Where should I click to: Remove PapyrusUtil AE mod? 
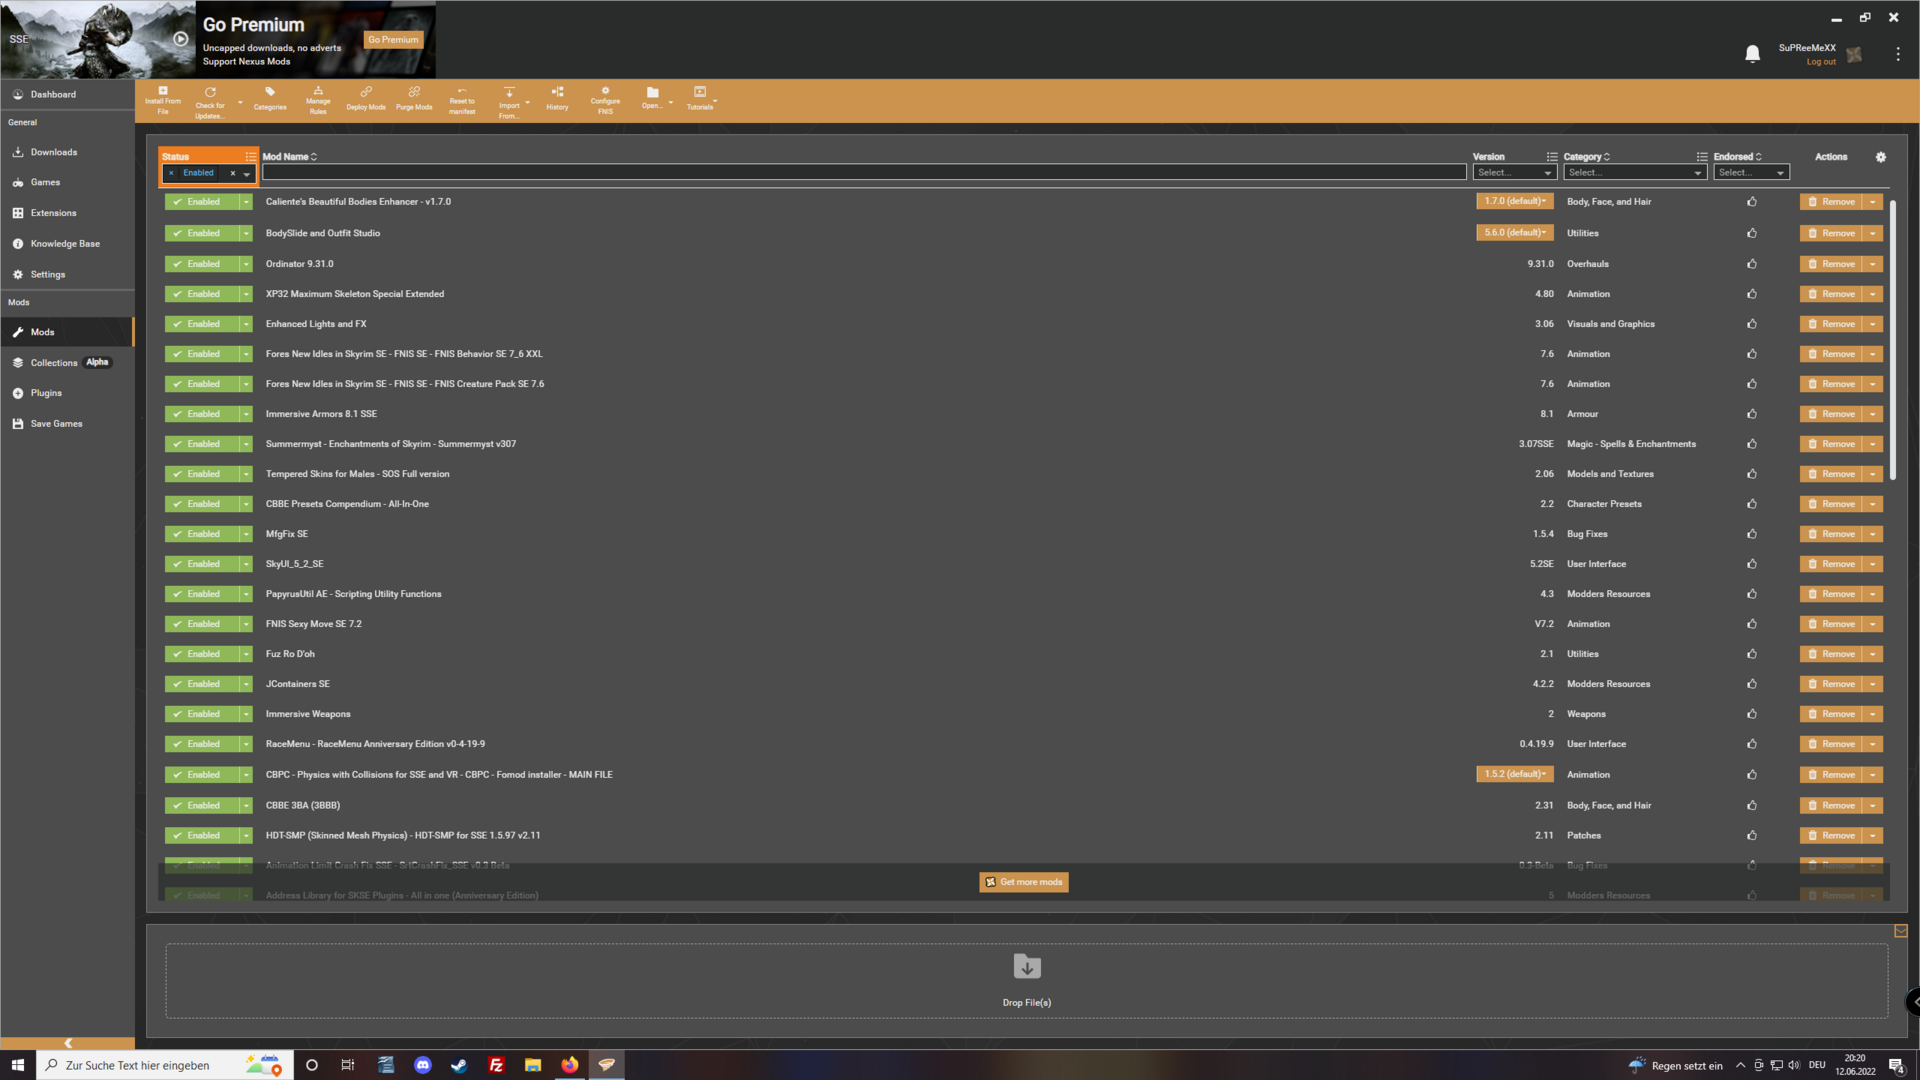pos(1831,594)
